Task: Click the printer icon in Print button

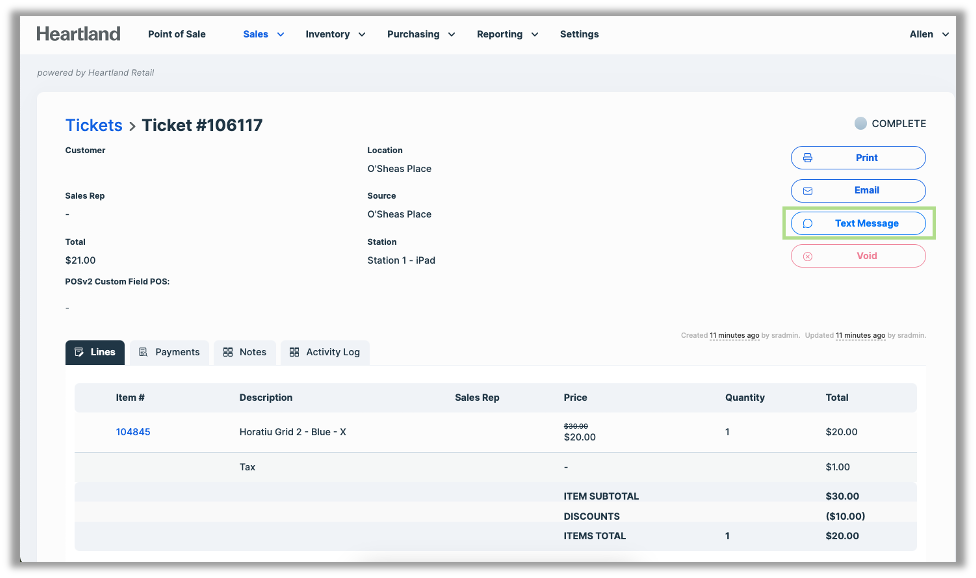Action: click(x=808, y=158)
